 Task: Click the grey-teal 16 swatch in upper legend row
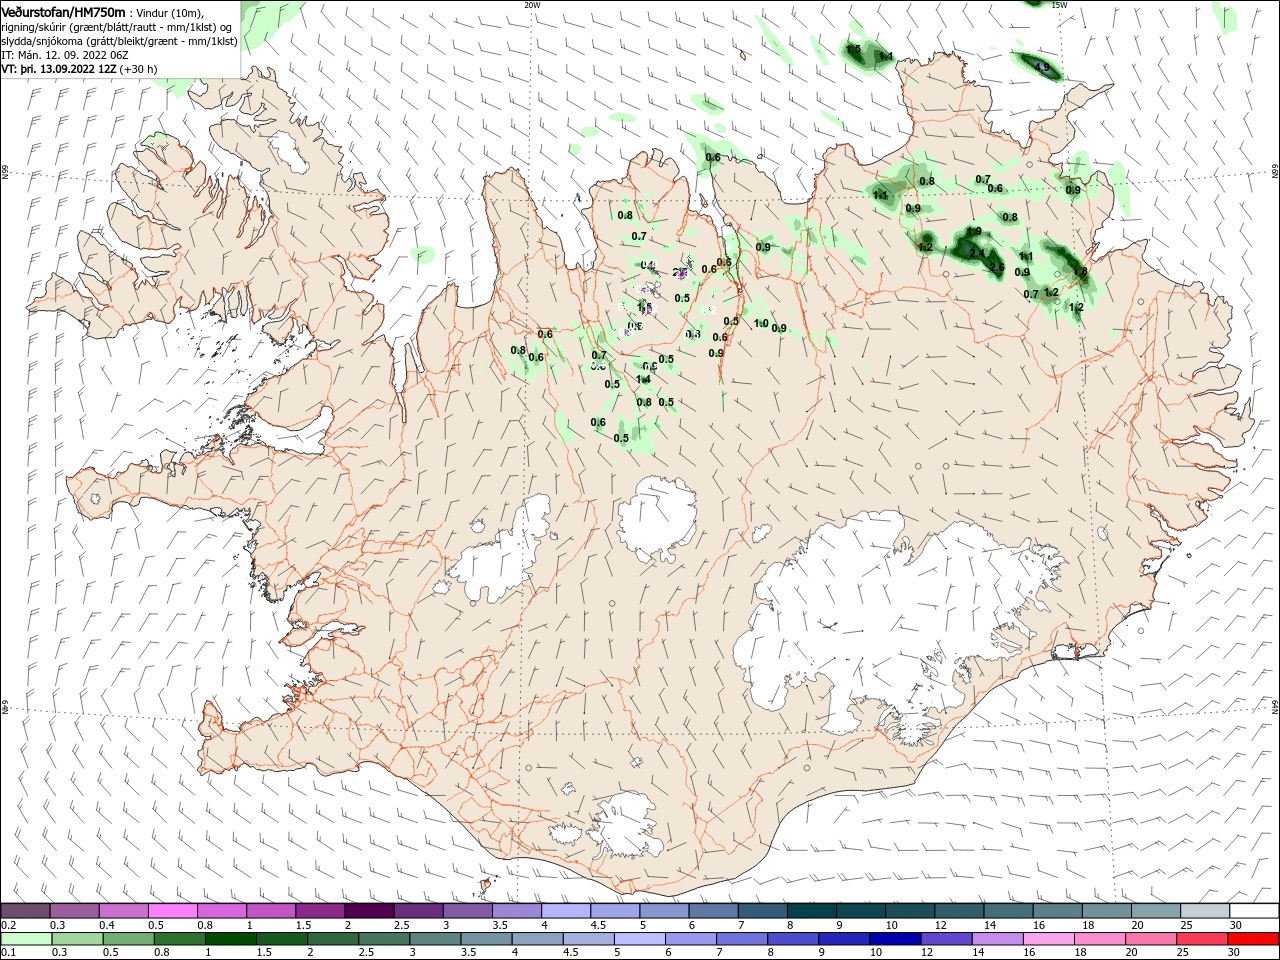pos(1057,911)
